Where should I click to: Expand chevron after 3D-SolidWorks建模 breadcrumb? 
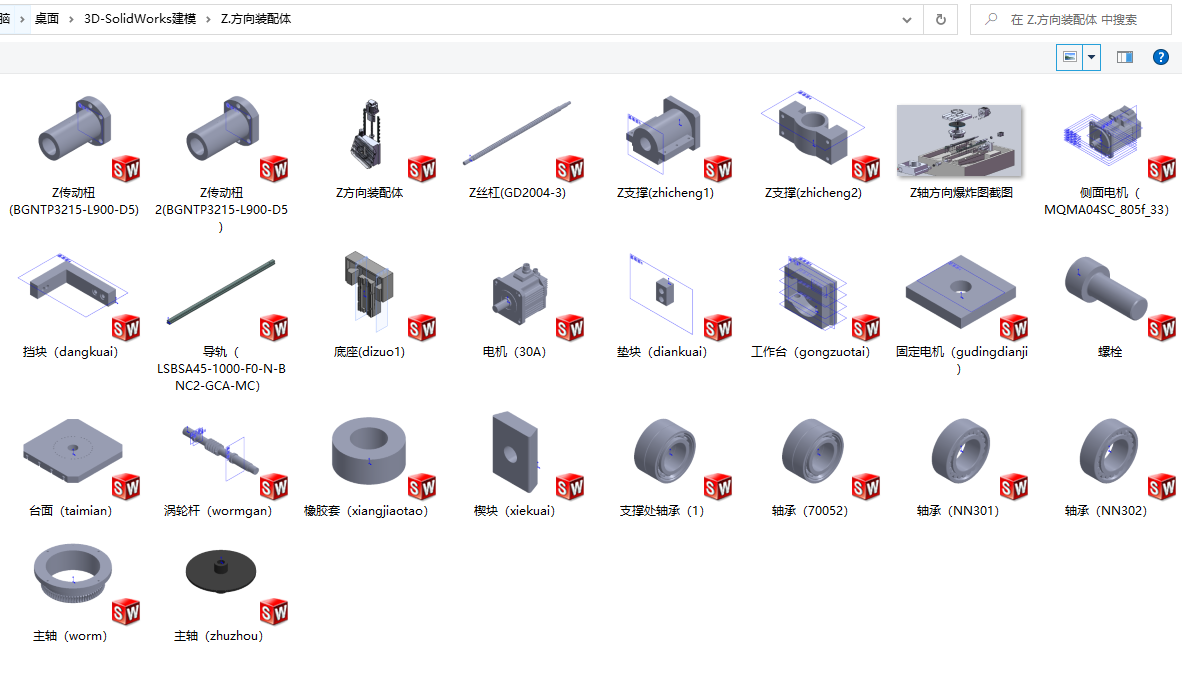pyautogui.click(x=208, y=19)
